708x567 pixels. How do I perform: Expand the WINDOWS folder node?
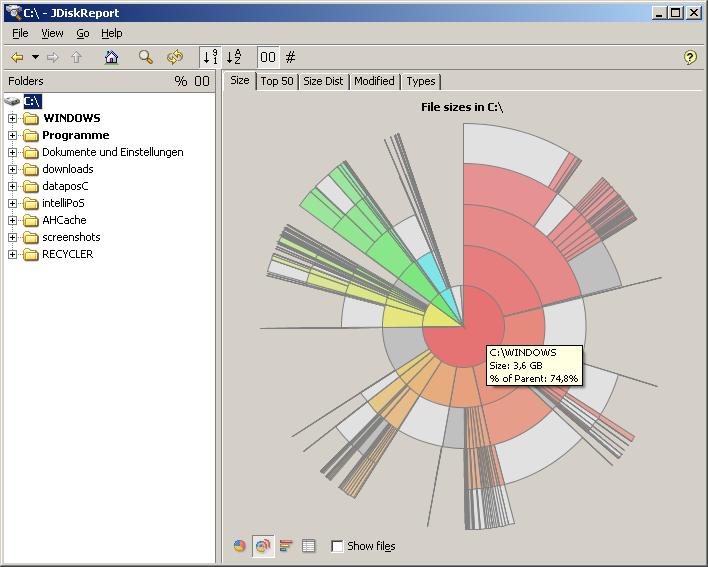(x=13, y=118)
